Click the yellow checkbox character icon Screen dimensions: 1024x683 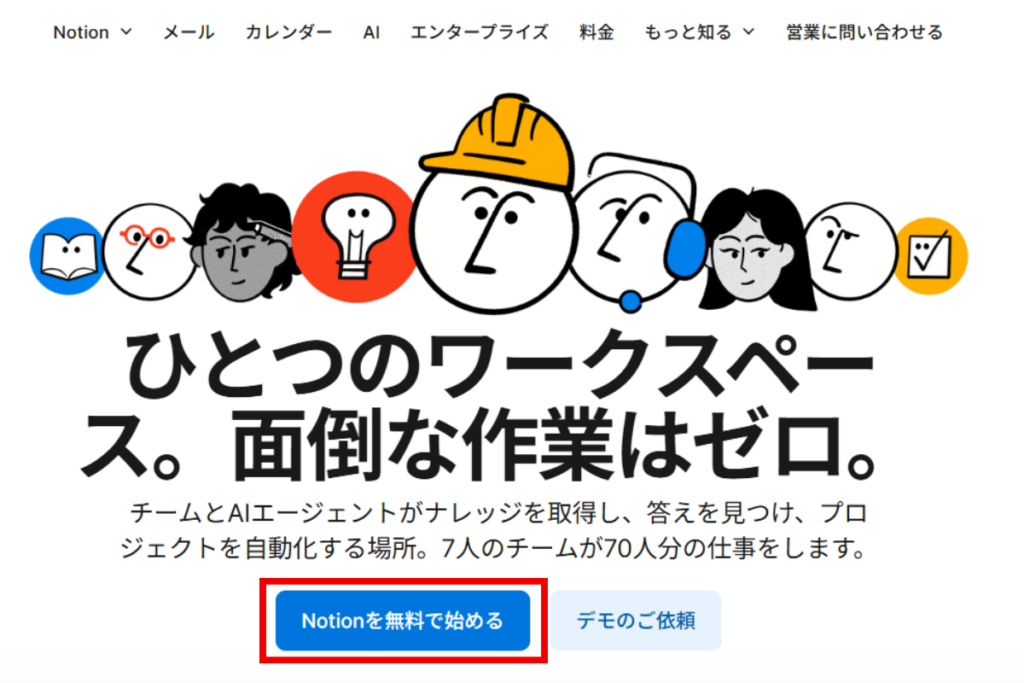point(930,256)
